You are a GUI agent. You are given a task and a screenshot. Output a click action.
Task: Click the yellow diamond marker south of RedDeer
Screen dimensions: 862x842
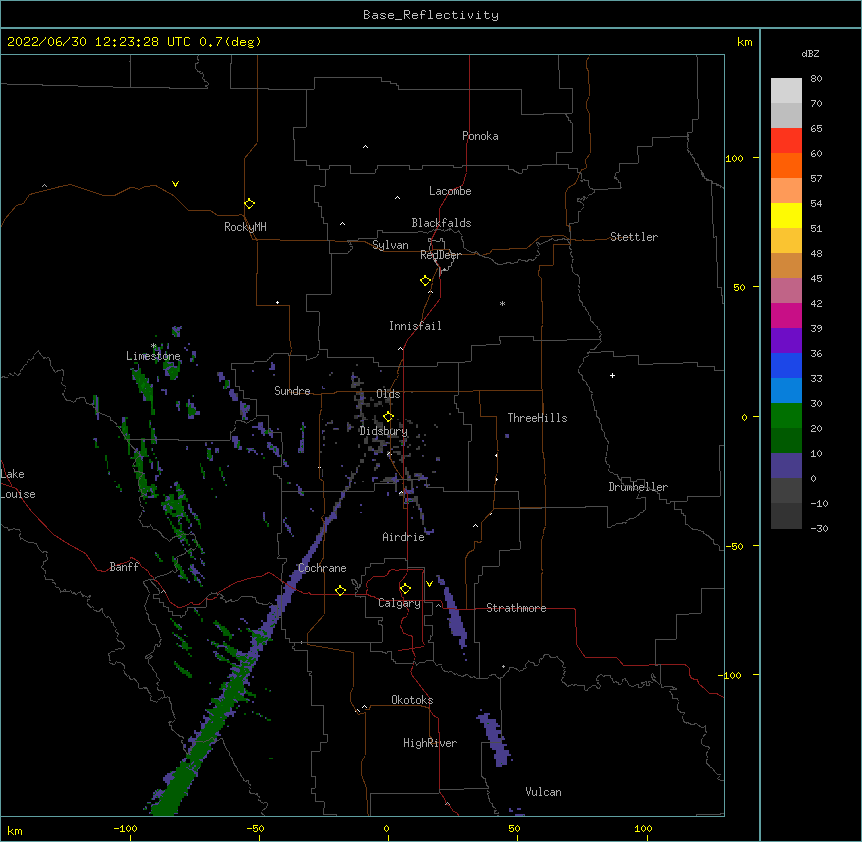click(x=425, y=281)
